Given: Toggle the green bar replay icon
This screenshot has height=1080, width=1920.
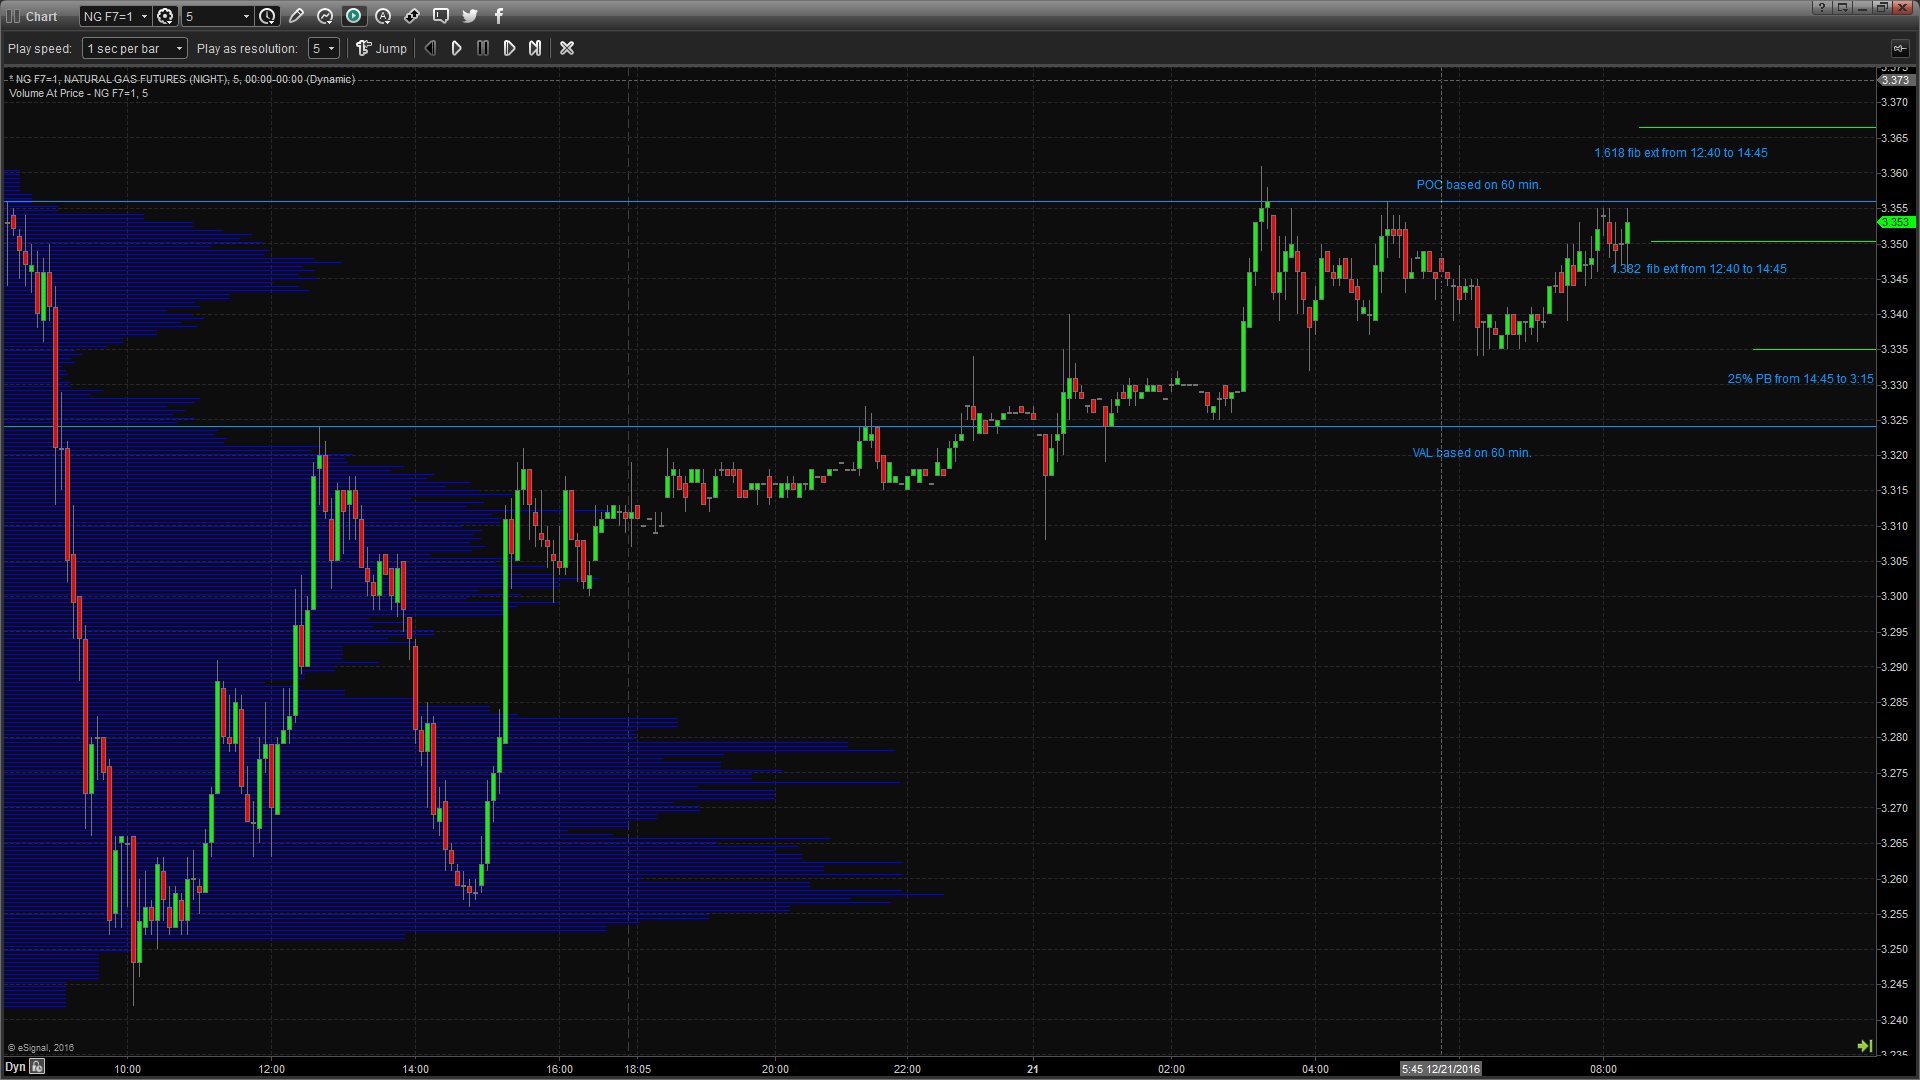Looking at the screenshot, I should pos(354,16).
